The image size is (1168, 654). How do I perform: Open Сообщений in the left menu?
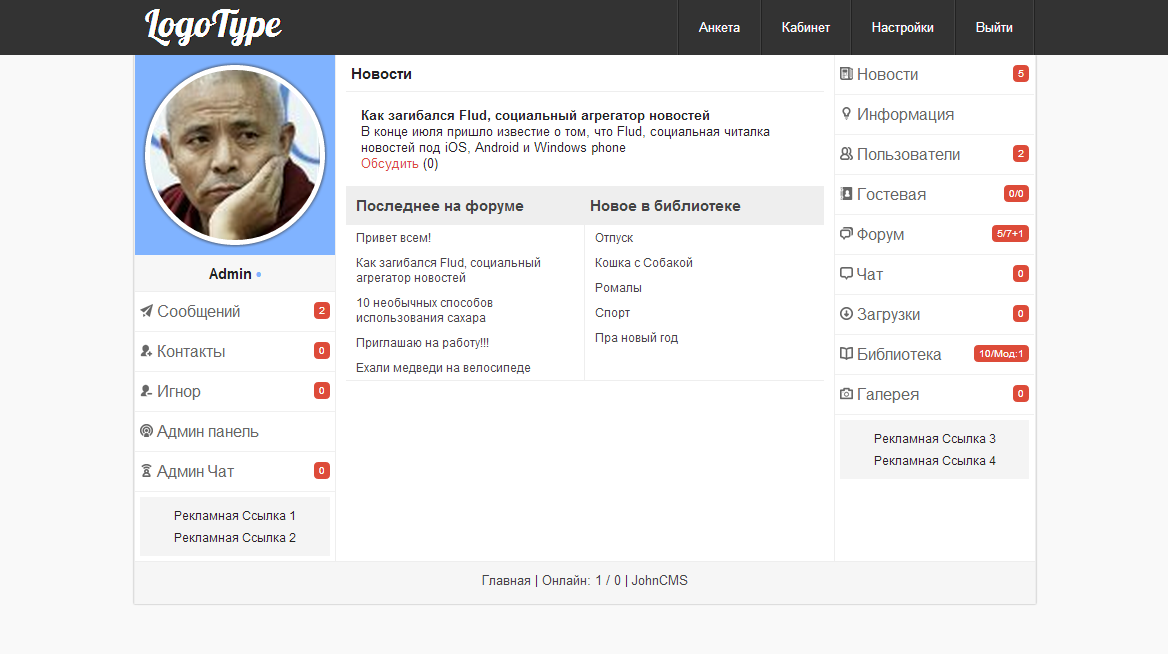pyautogui.click(x=235, y=311)
